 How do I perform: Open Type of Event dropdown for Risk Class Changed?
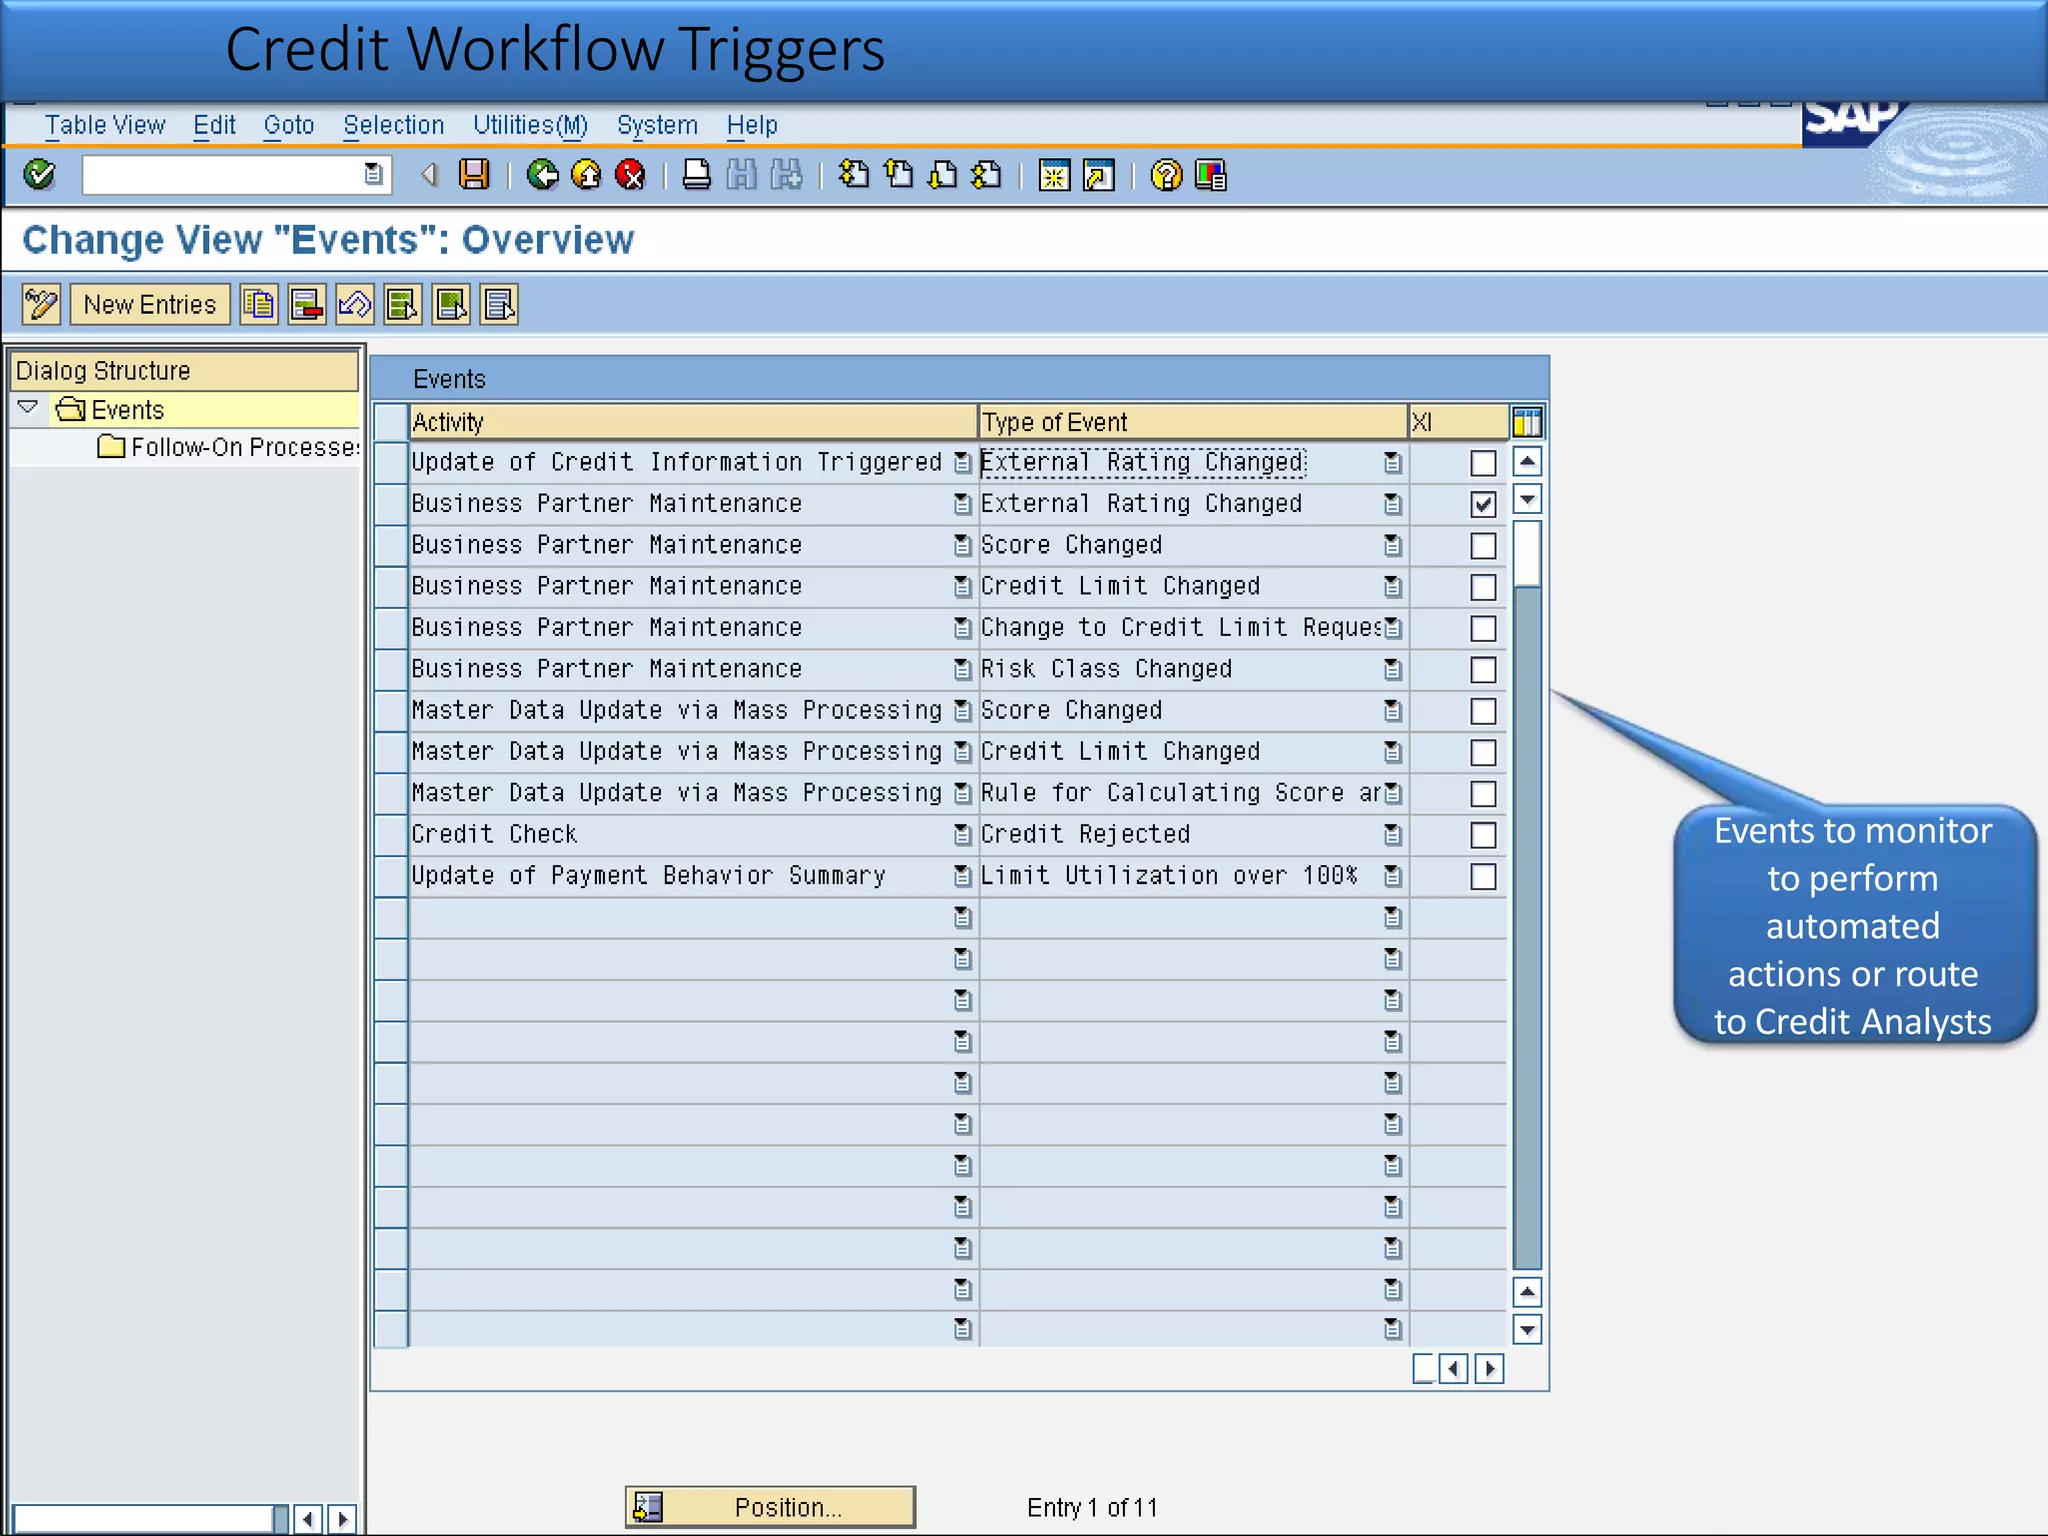coord(1392,669)
